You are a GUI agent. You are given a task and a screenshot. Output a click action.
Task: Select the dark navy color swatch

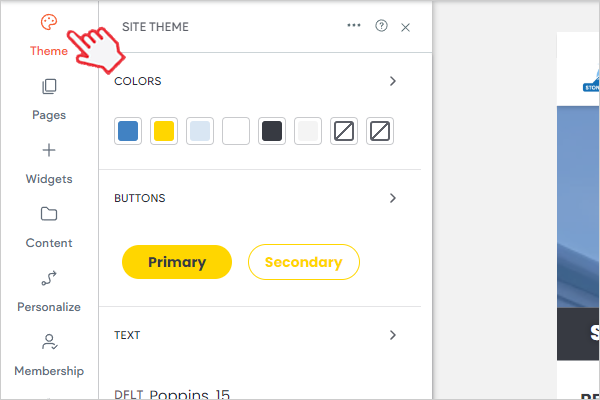click(x=272, y=131)
